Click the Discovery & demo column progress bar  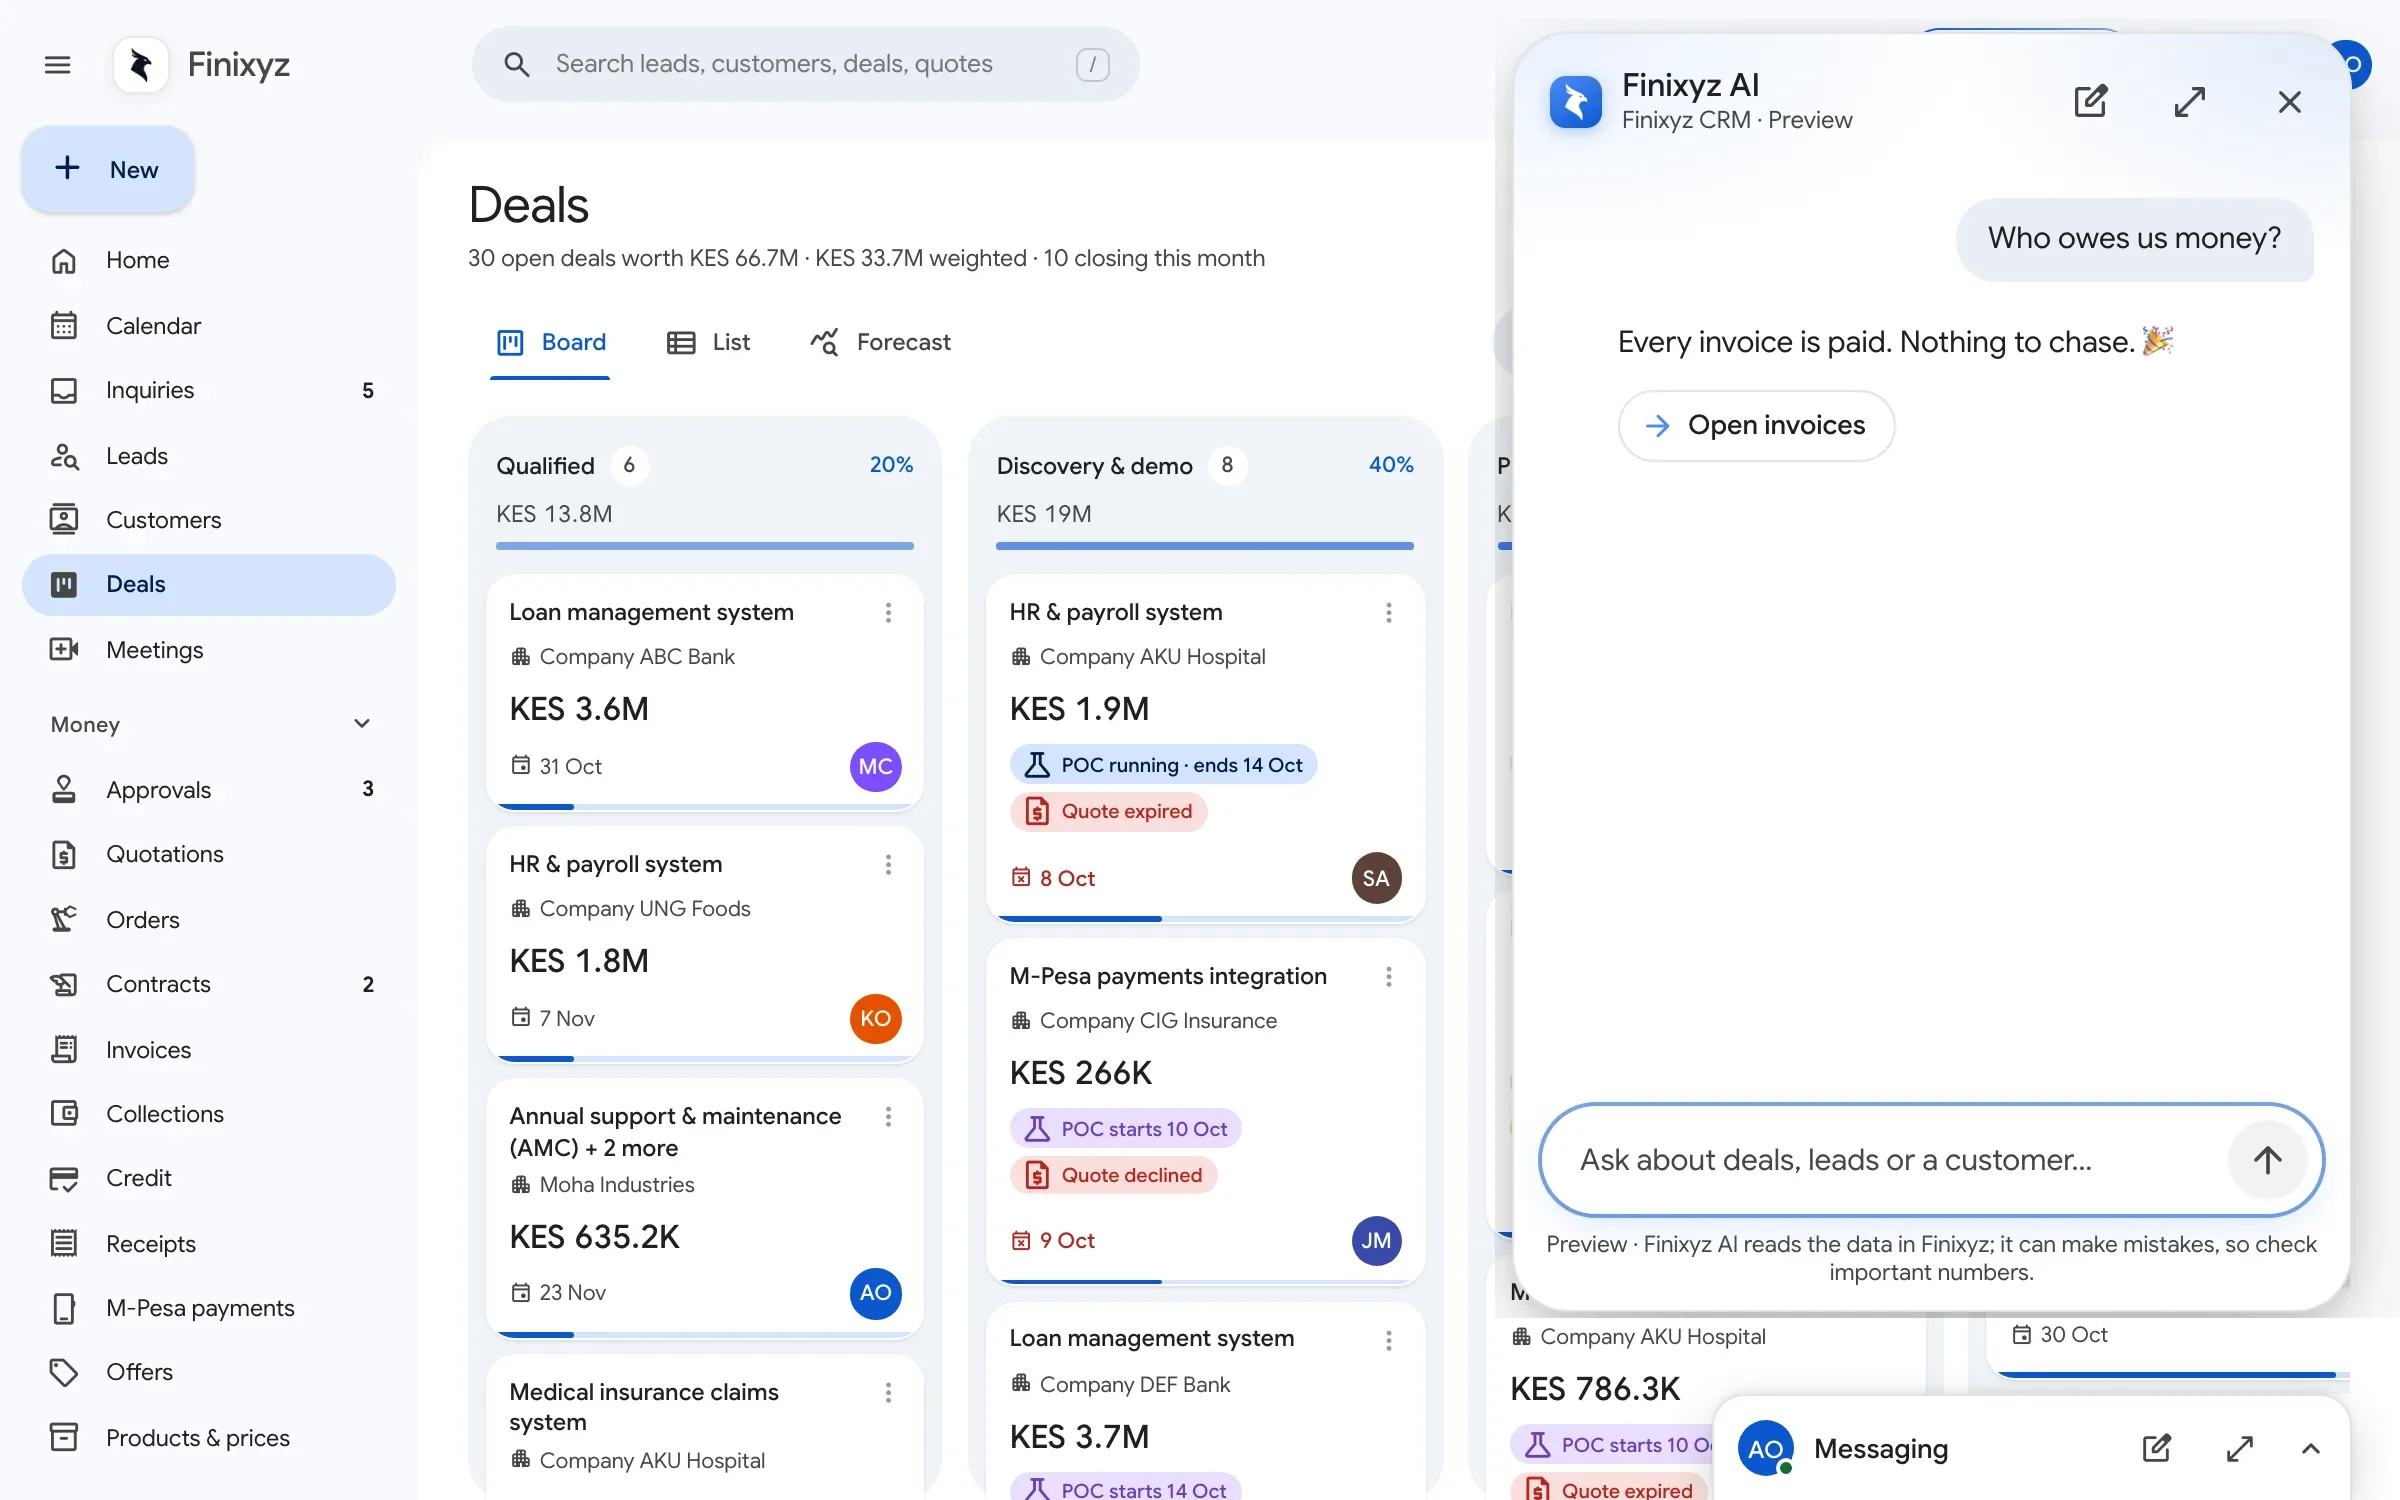(1204, 546)
